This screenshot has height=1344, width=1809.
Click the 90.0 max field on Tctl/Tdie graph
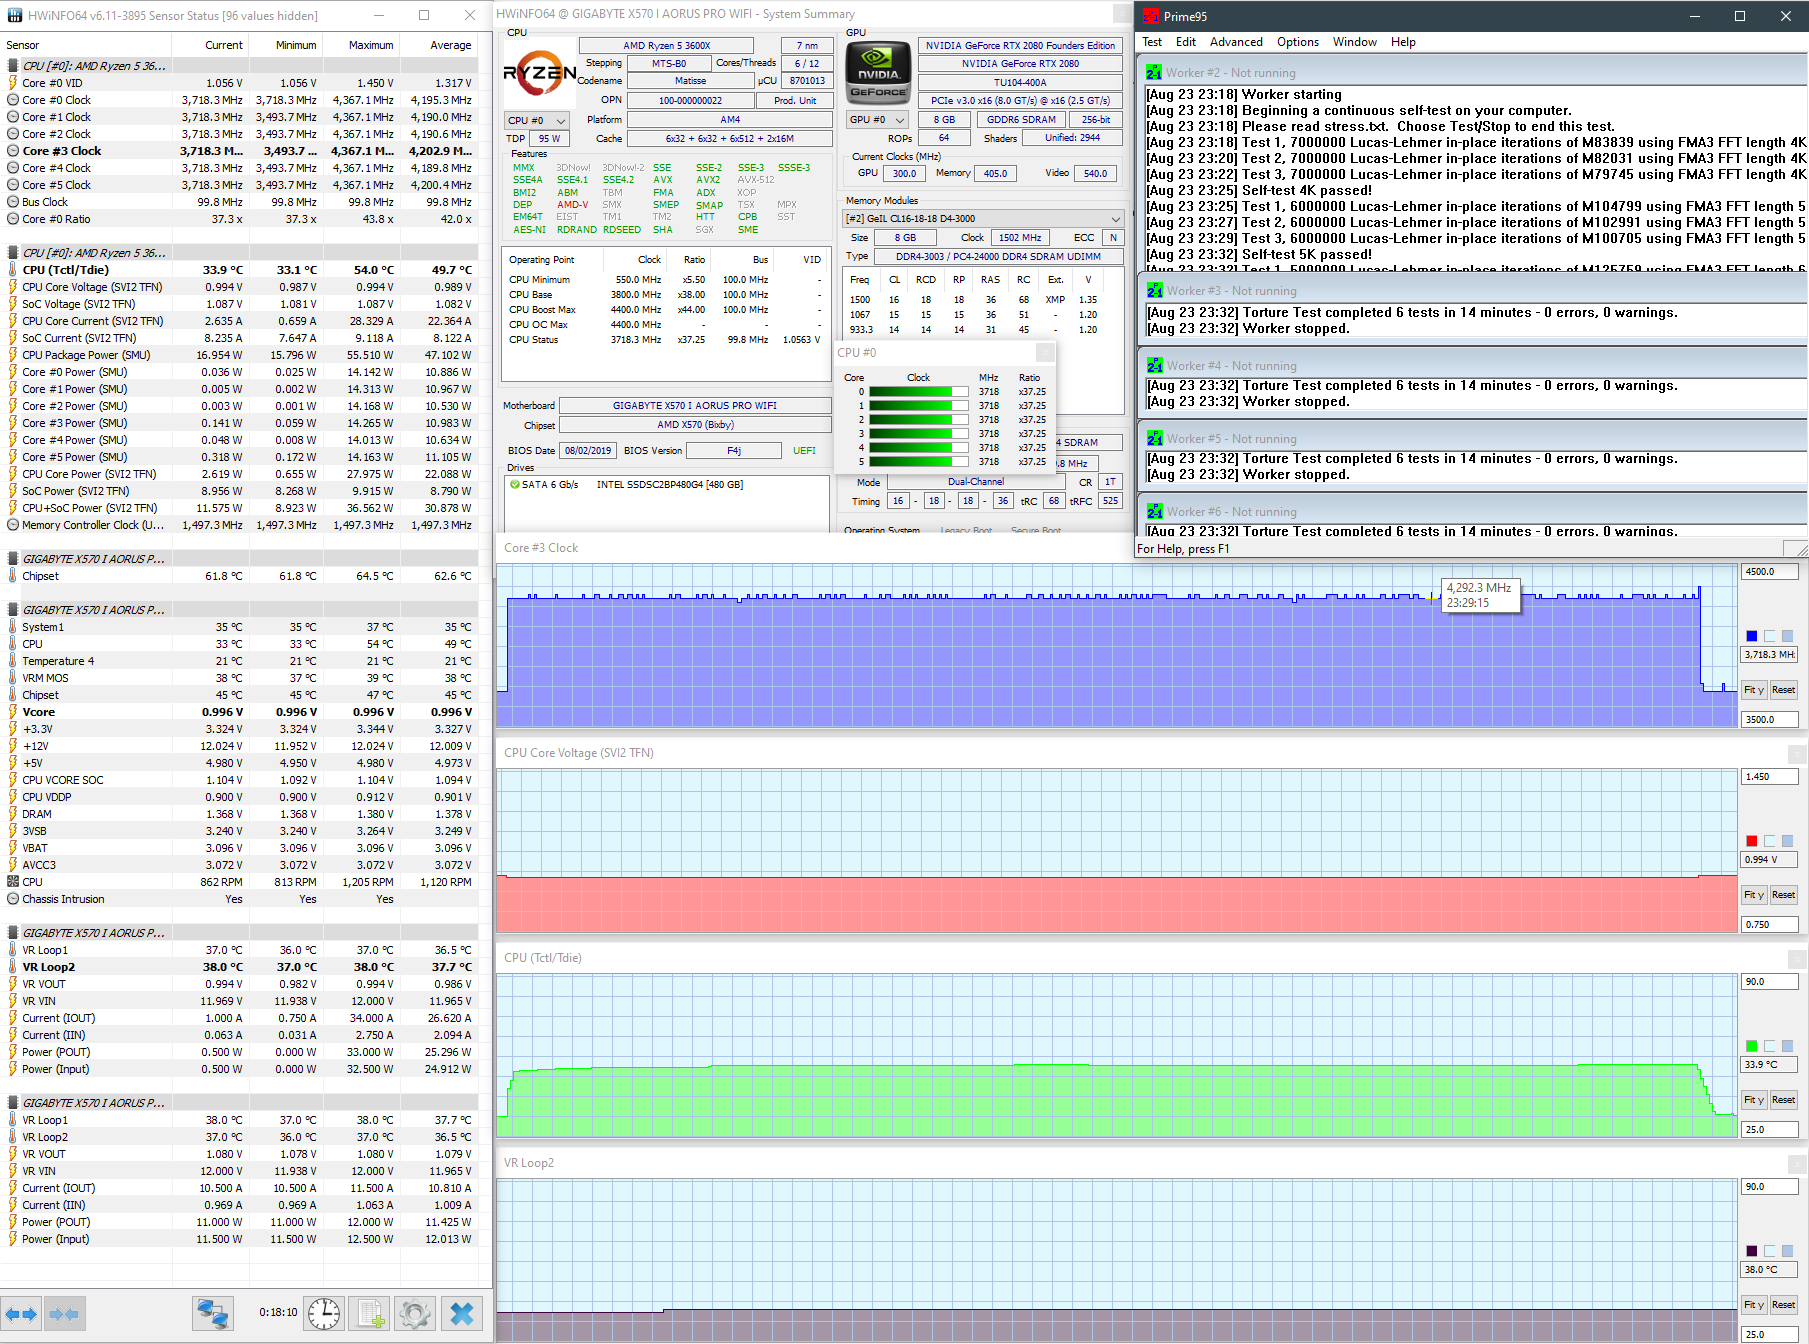tap(1770, 982)
